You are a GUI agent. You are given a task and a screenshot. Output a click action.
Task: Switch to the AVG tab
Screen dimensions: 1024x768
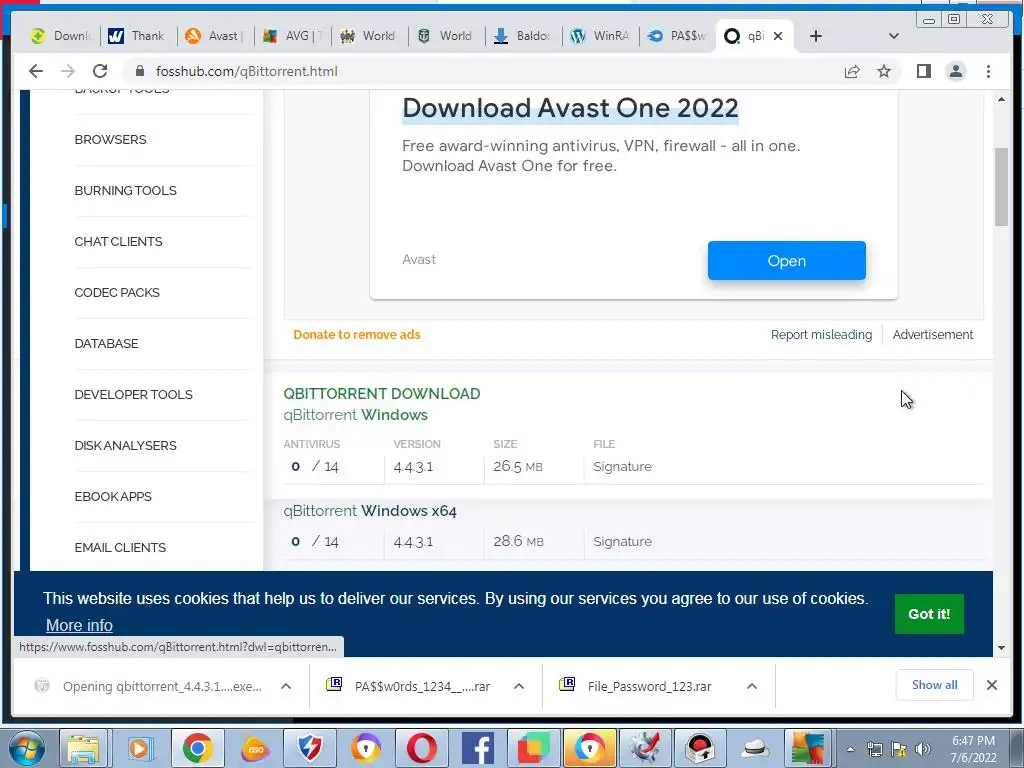point(292,36)
